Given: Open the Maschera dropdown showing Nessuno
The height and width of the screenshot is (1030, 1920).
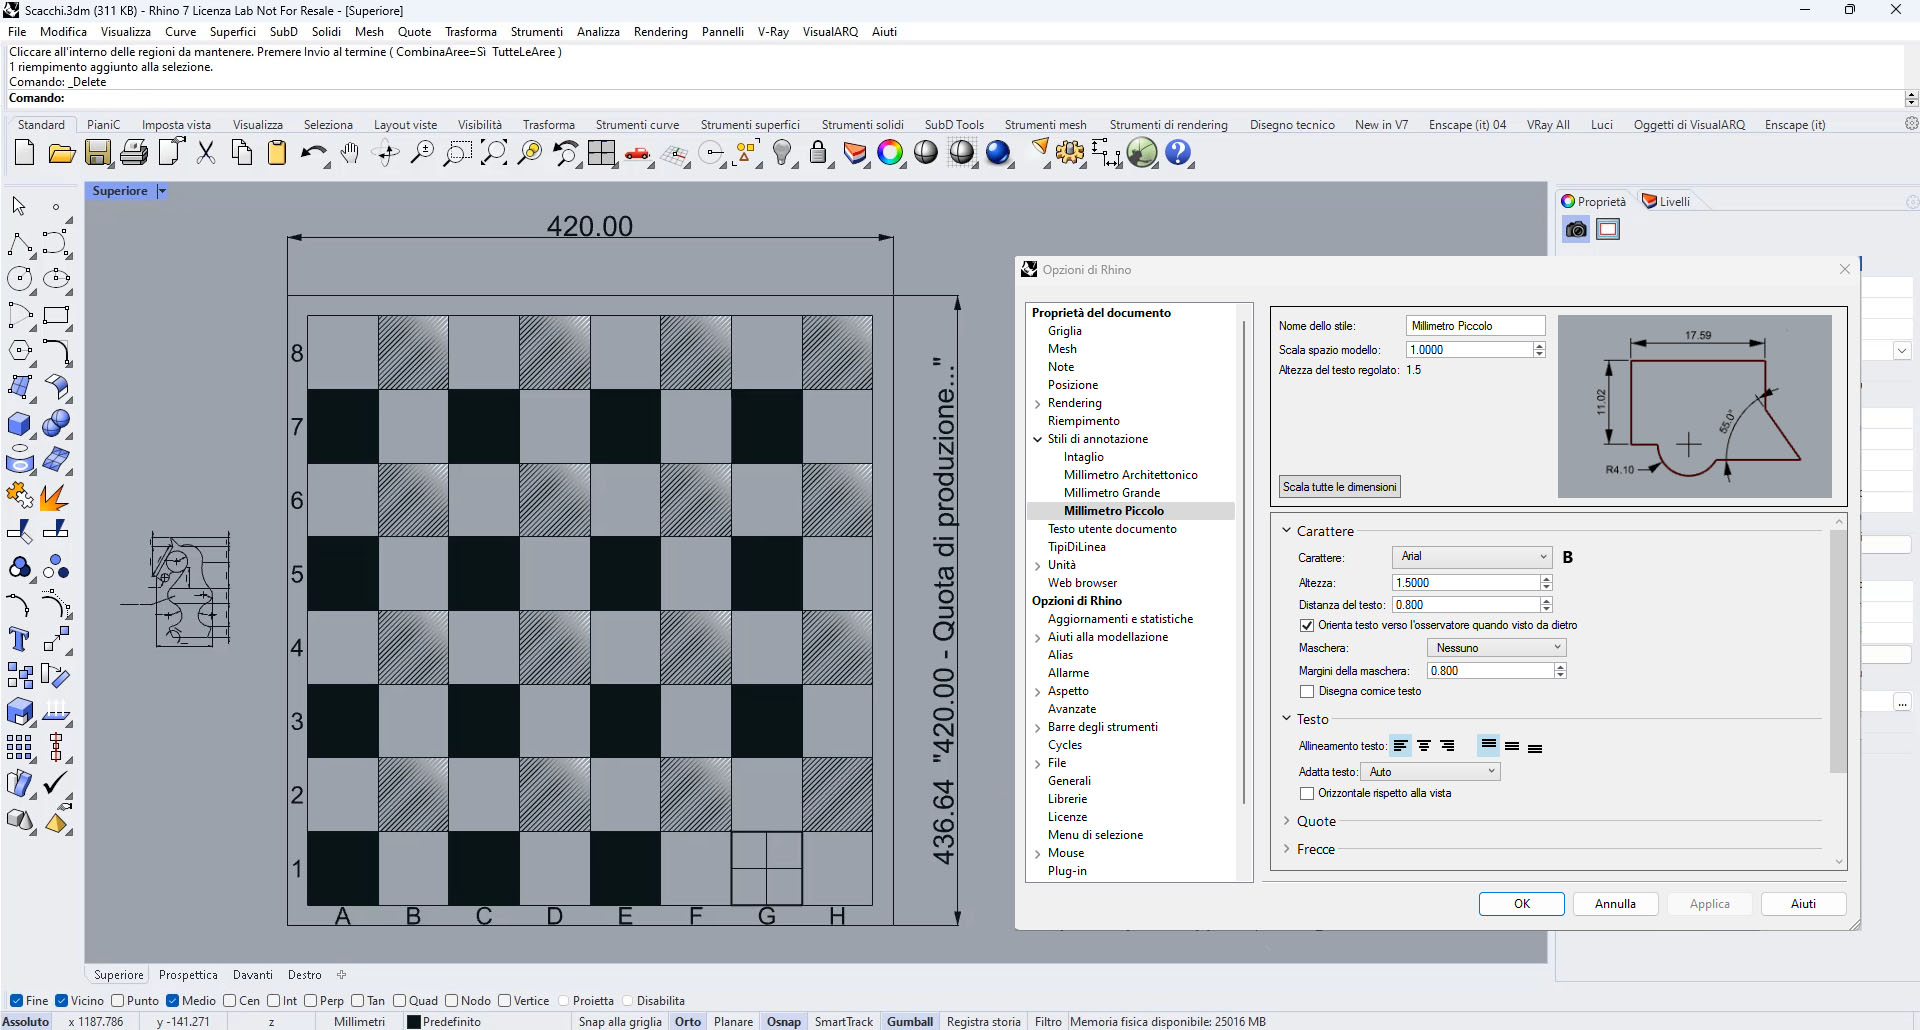Looking at the screenshot, I should pos(1496,648).
